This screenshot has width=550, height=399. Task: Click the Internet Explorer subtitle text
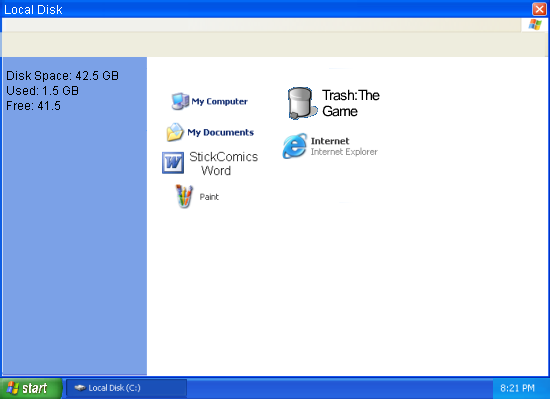[344, 152]
